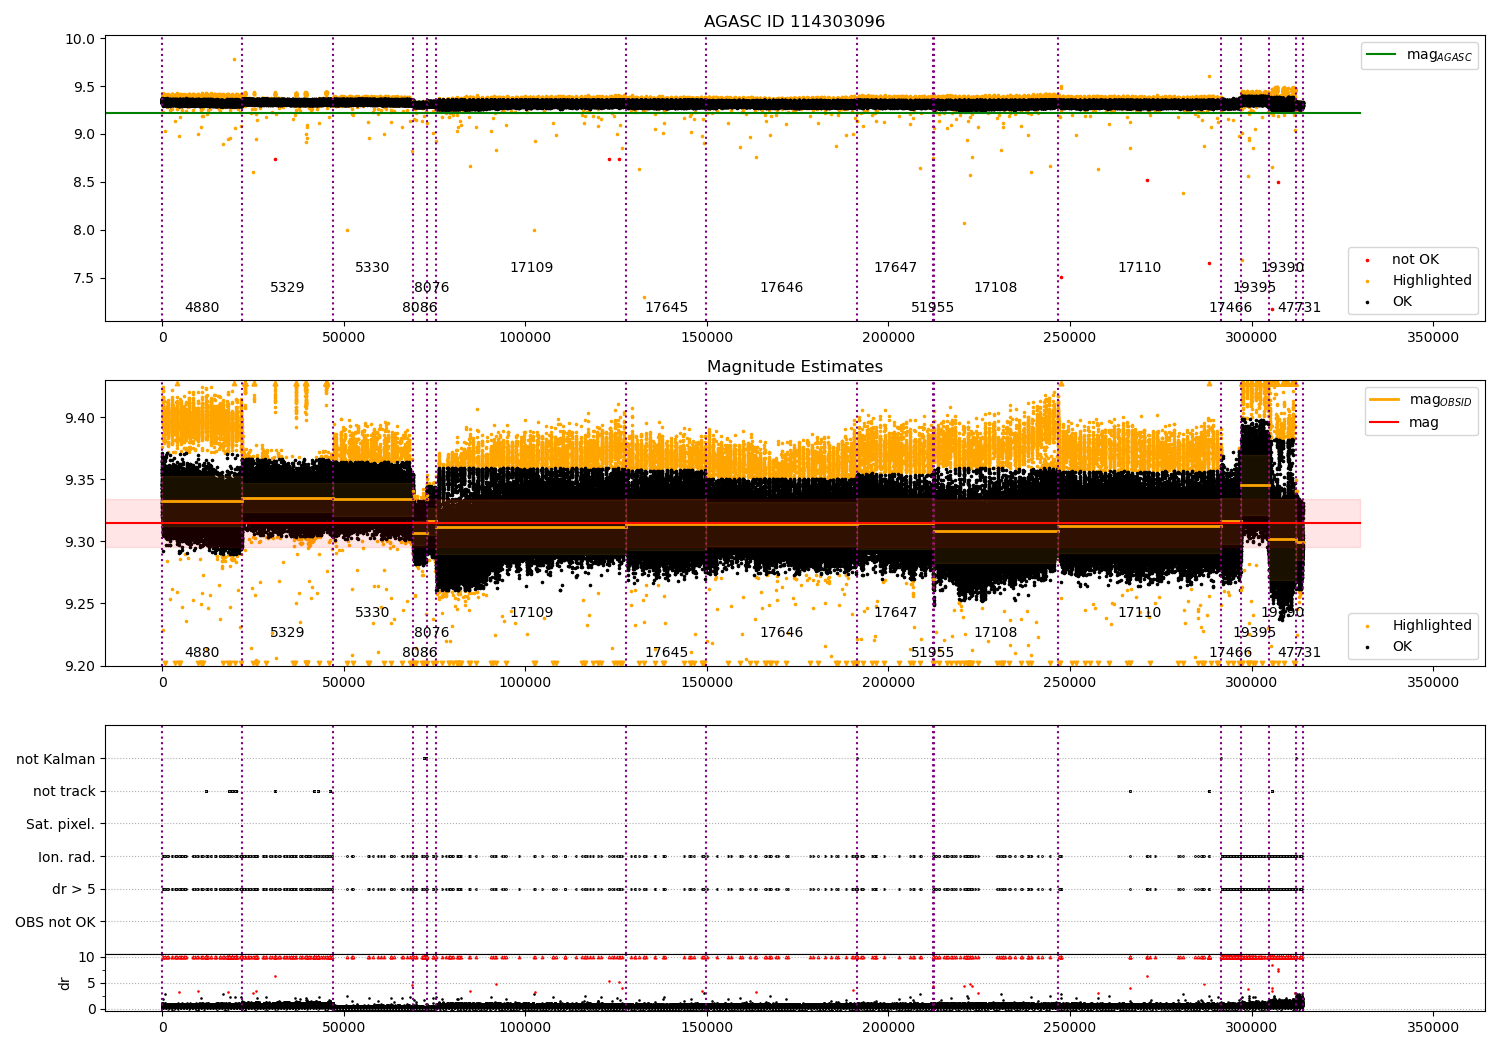Click the 'Magnitude Estimates' panel title

click(x=794, y=367)
